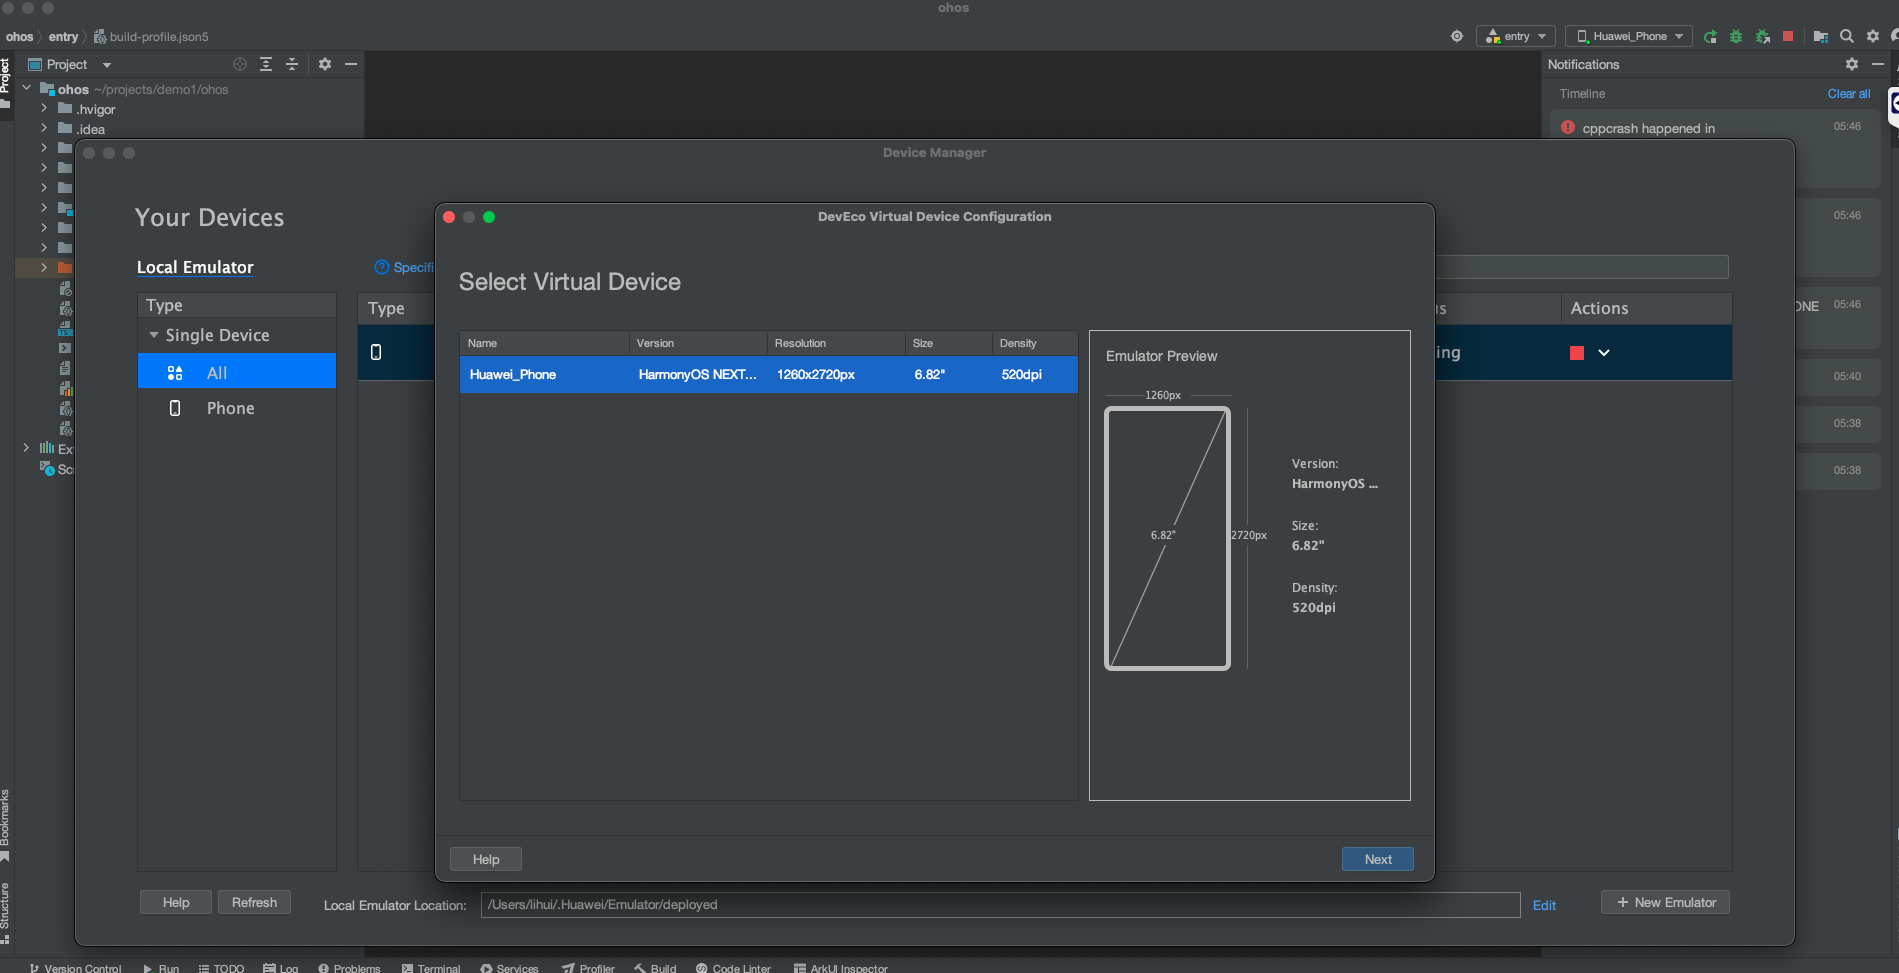
Task: Click the Next button in configuration dialog
Action: tap(1377, 859)
